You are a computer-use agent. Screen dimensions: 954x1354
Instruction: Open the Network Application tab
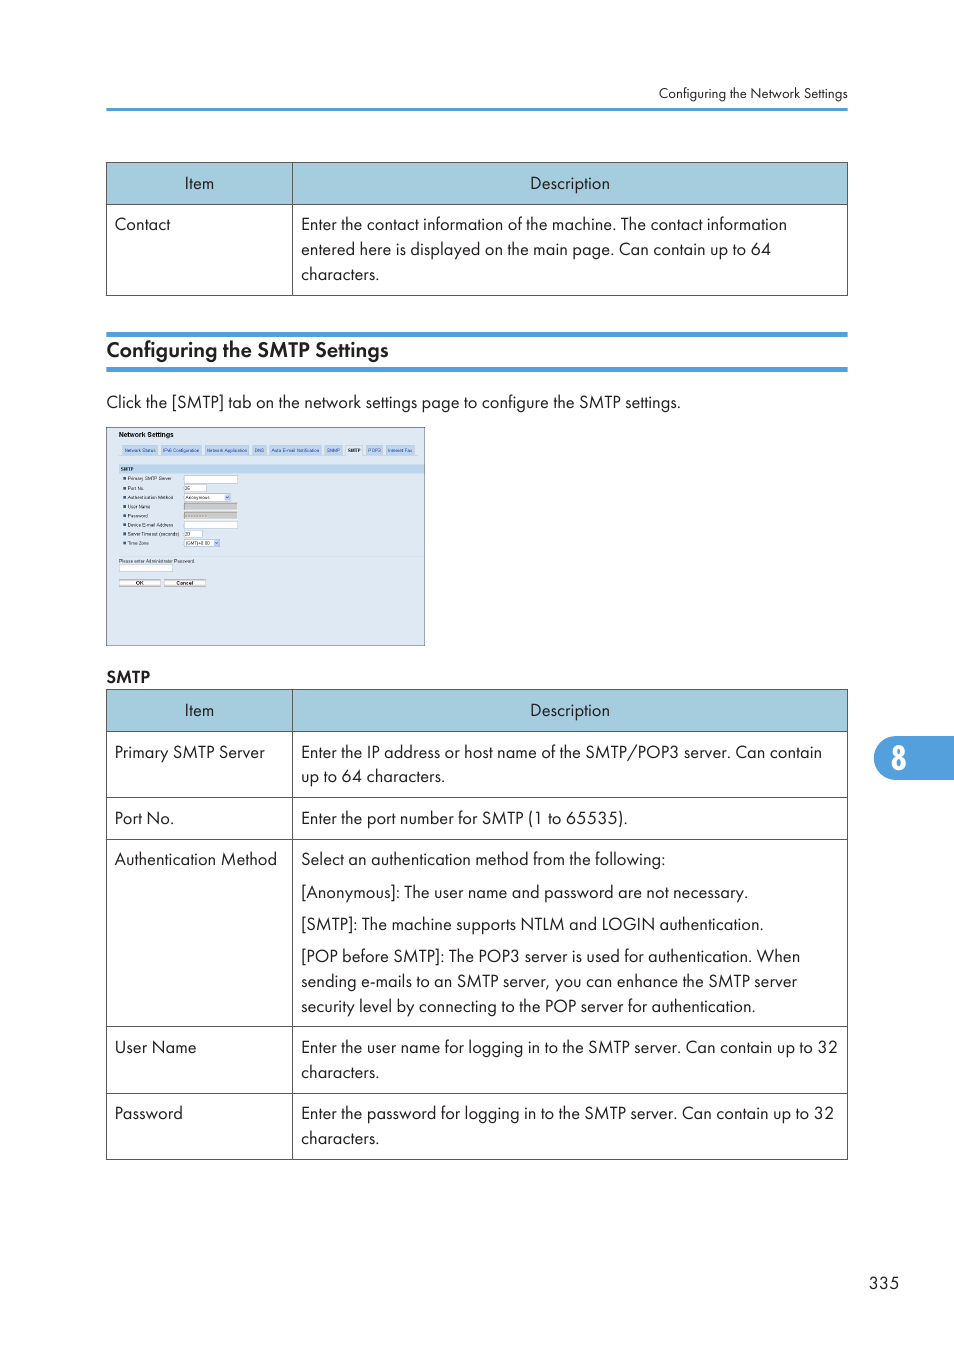227,450
